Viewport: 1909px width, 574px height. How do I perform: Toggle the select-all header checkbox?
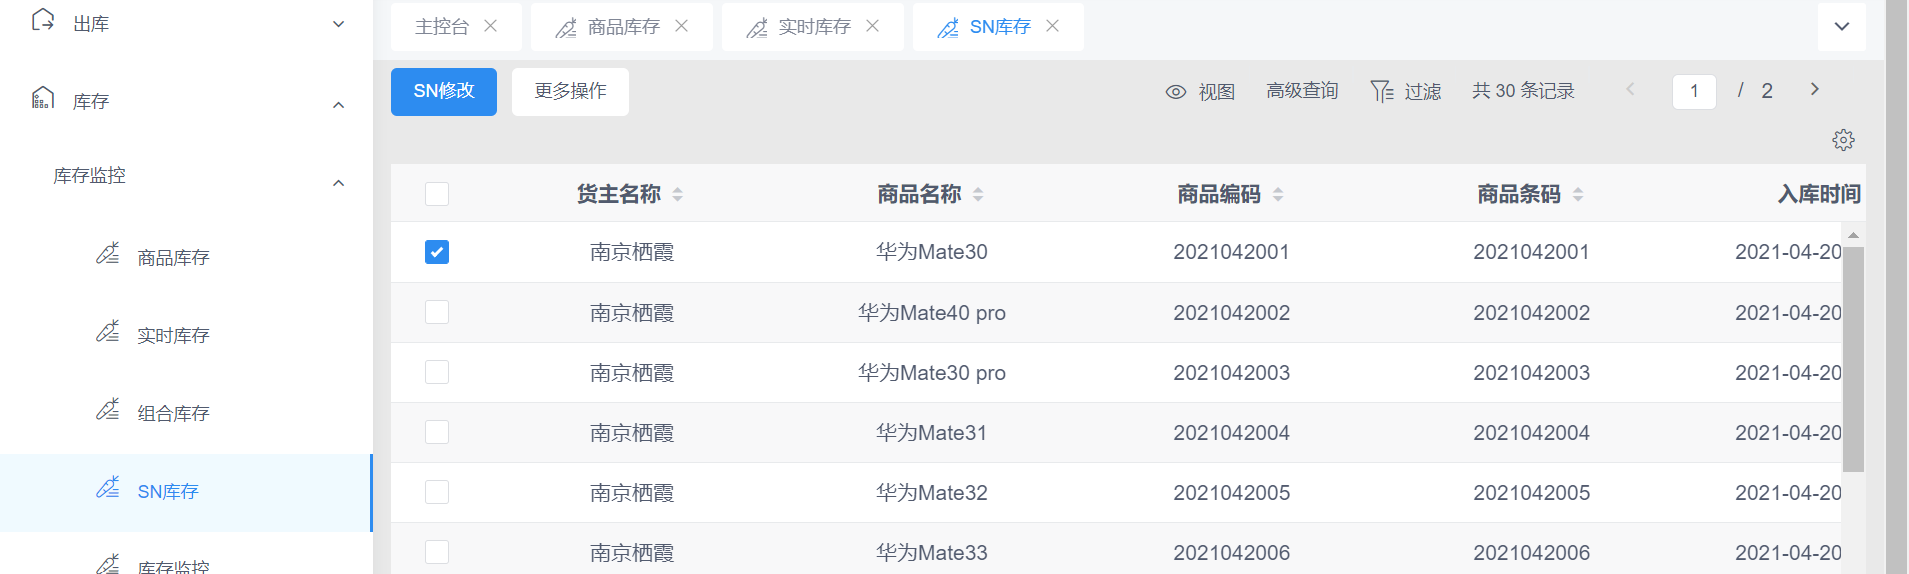click(x=437, y=194)
